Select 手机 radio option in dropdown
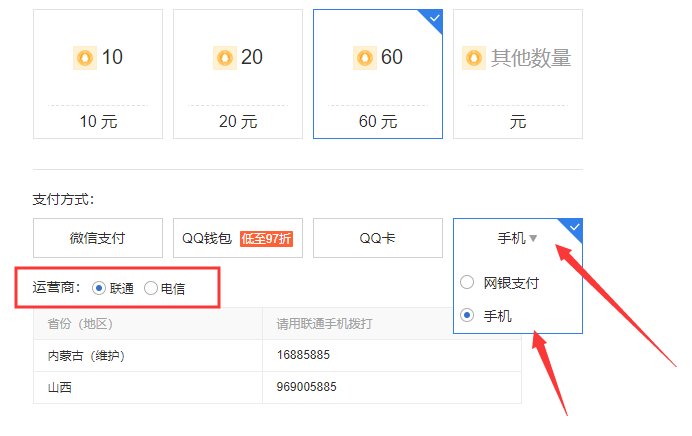This screenshot has width=692, height=436. 467,315
